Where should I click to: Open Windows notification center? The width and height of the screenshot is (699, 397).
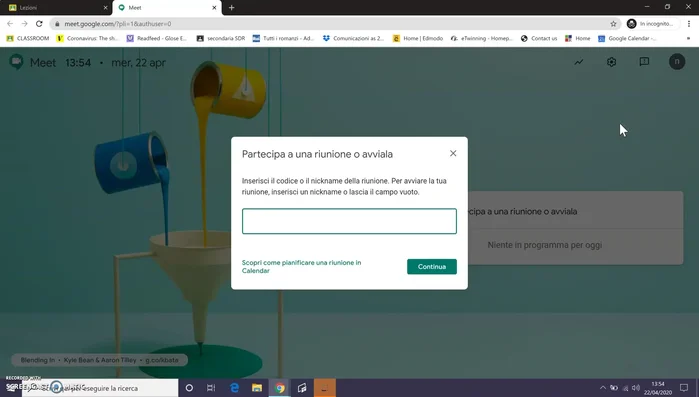click(684, 388)
